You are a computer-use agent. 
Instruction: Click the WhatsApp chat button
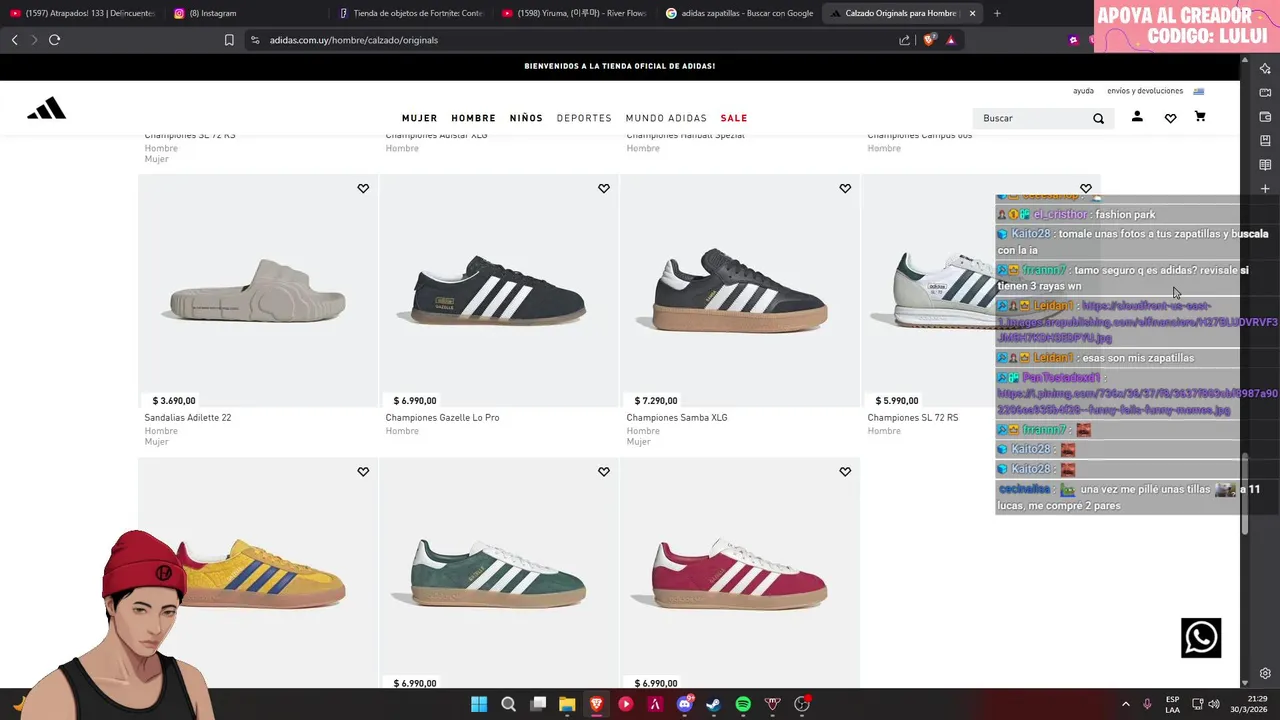[1201, 638]
